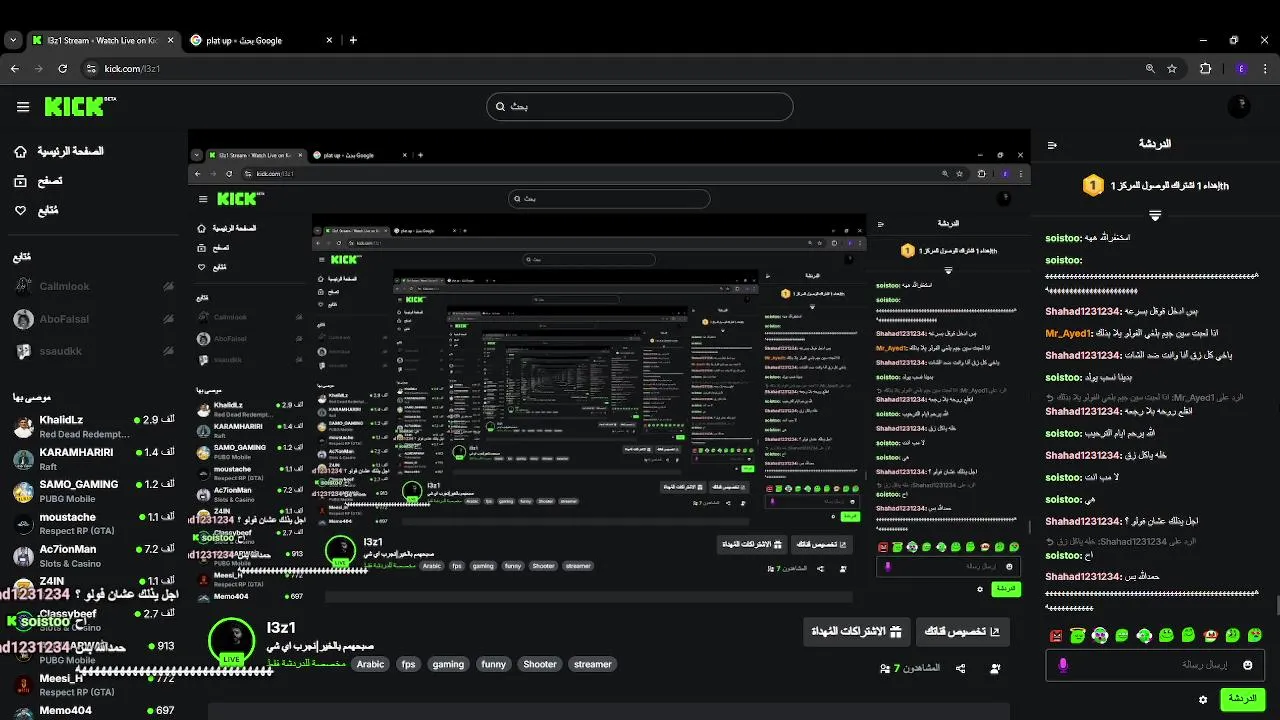Open the hamburger sidebar menu
This screenshot has height=720, width=1280.
coord(23,107)
